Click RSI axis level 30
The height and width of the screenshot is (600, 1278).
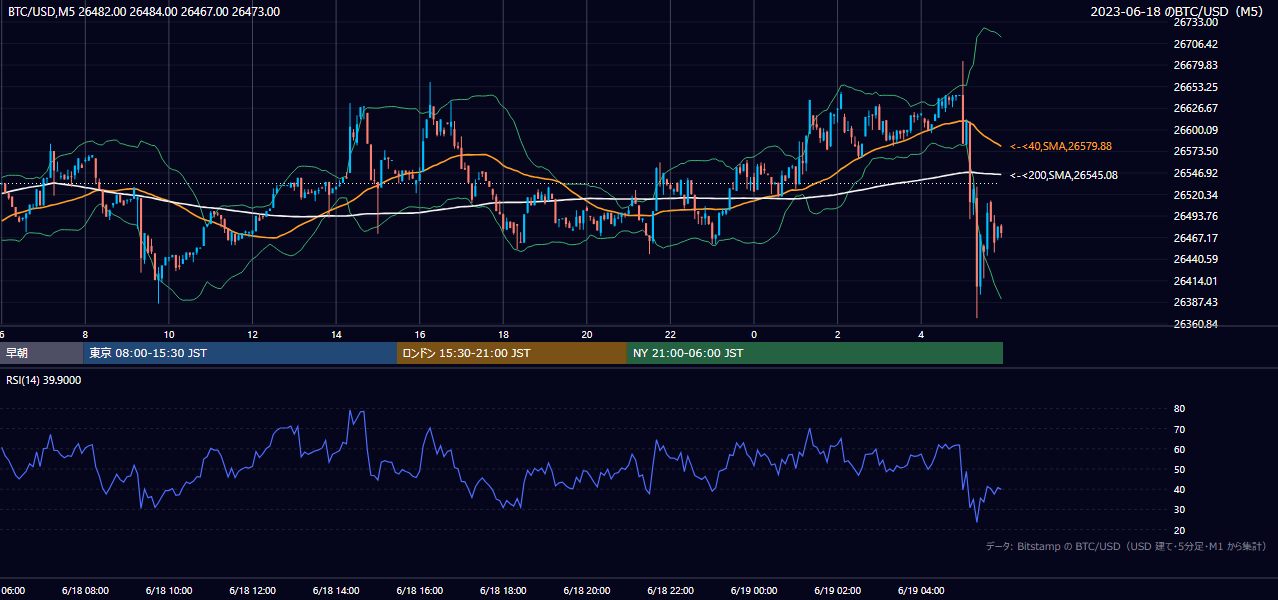[1179, 510]
